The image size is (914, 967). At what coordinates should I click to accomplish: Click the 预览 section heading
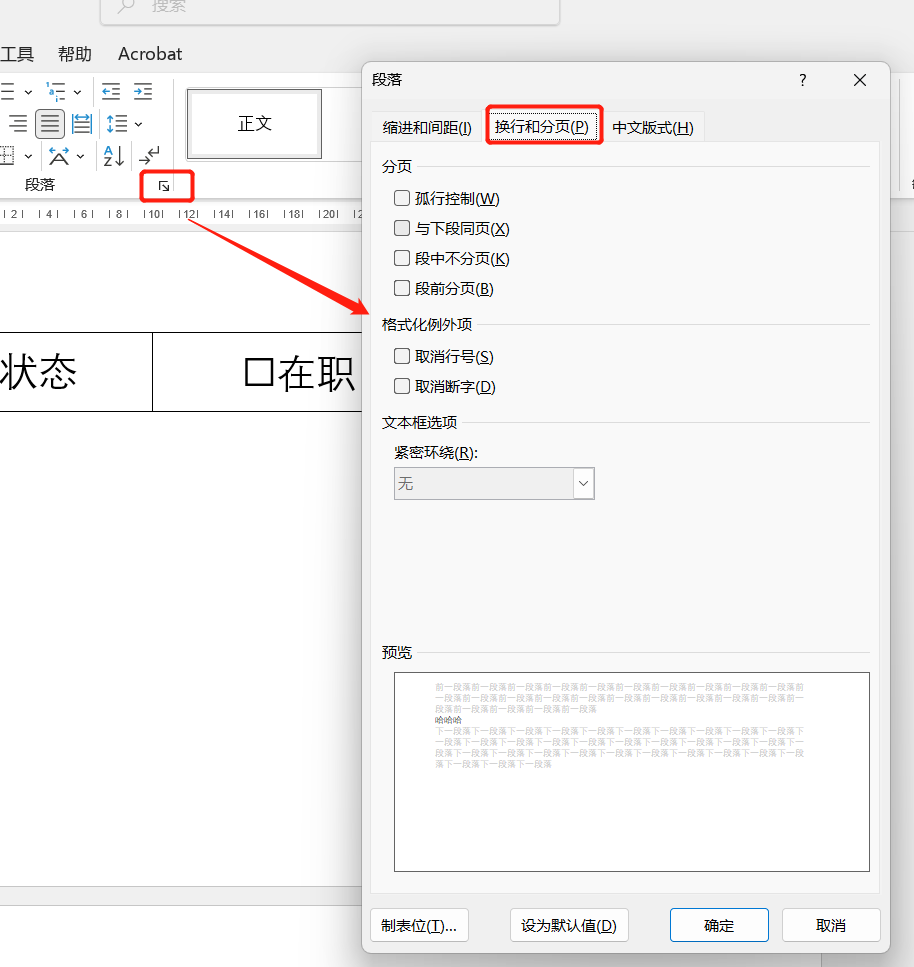(x=397, y=652)
